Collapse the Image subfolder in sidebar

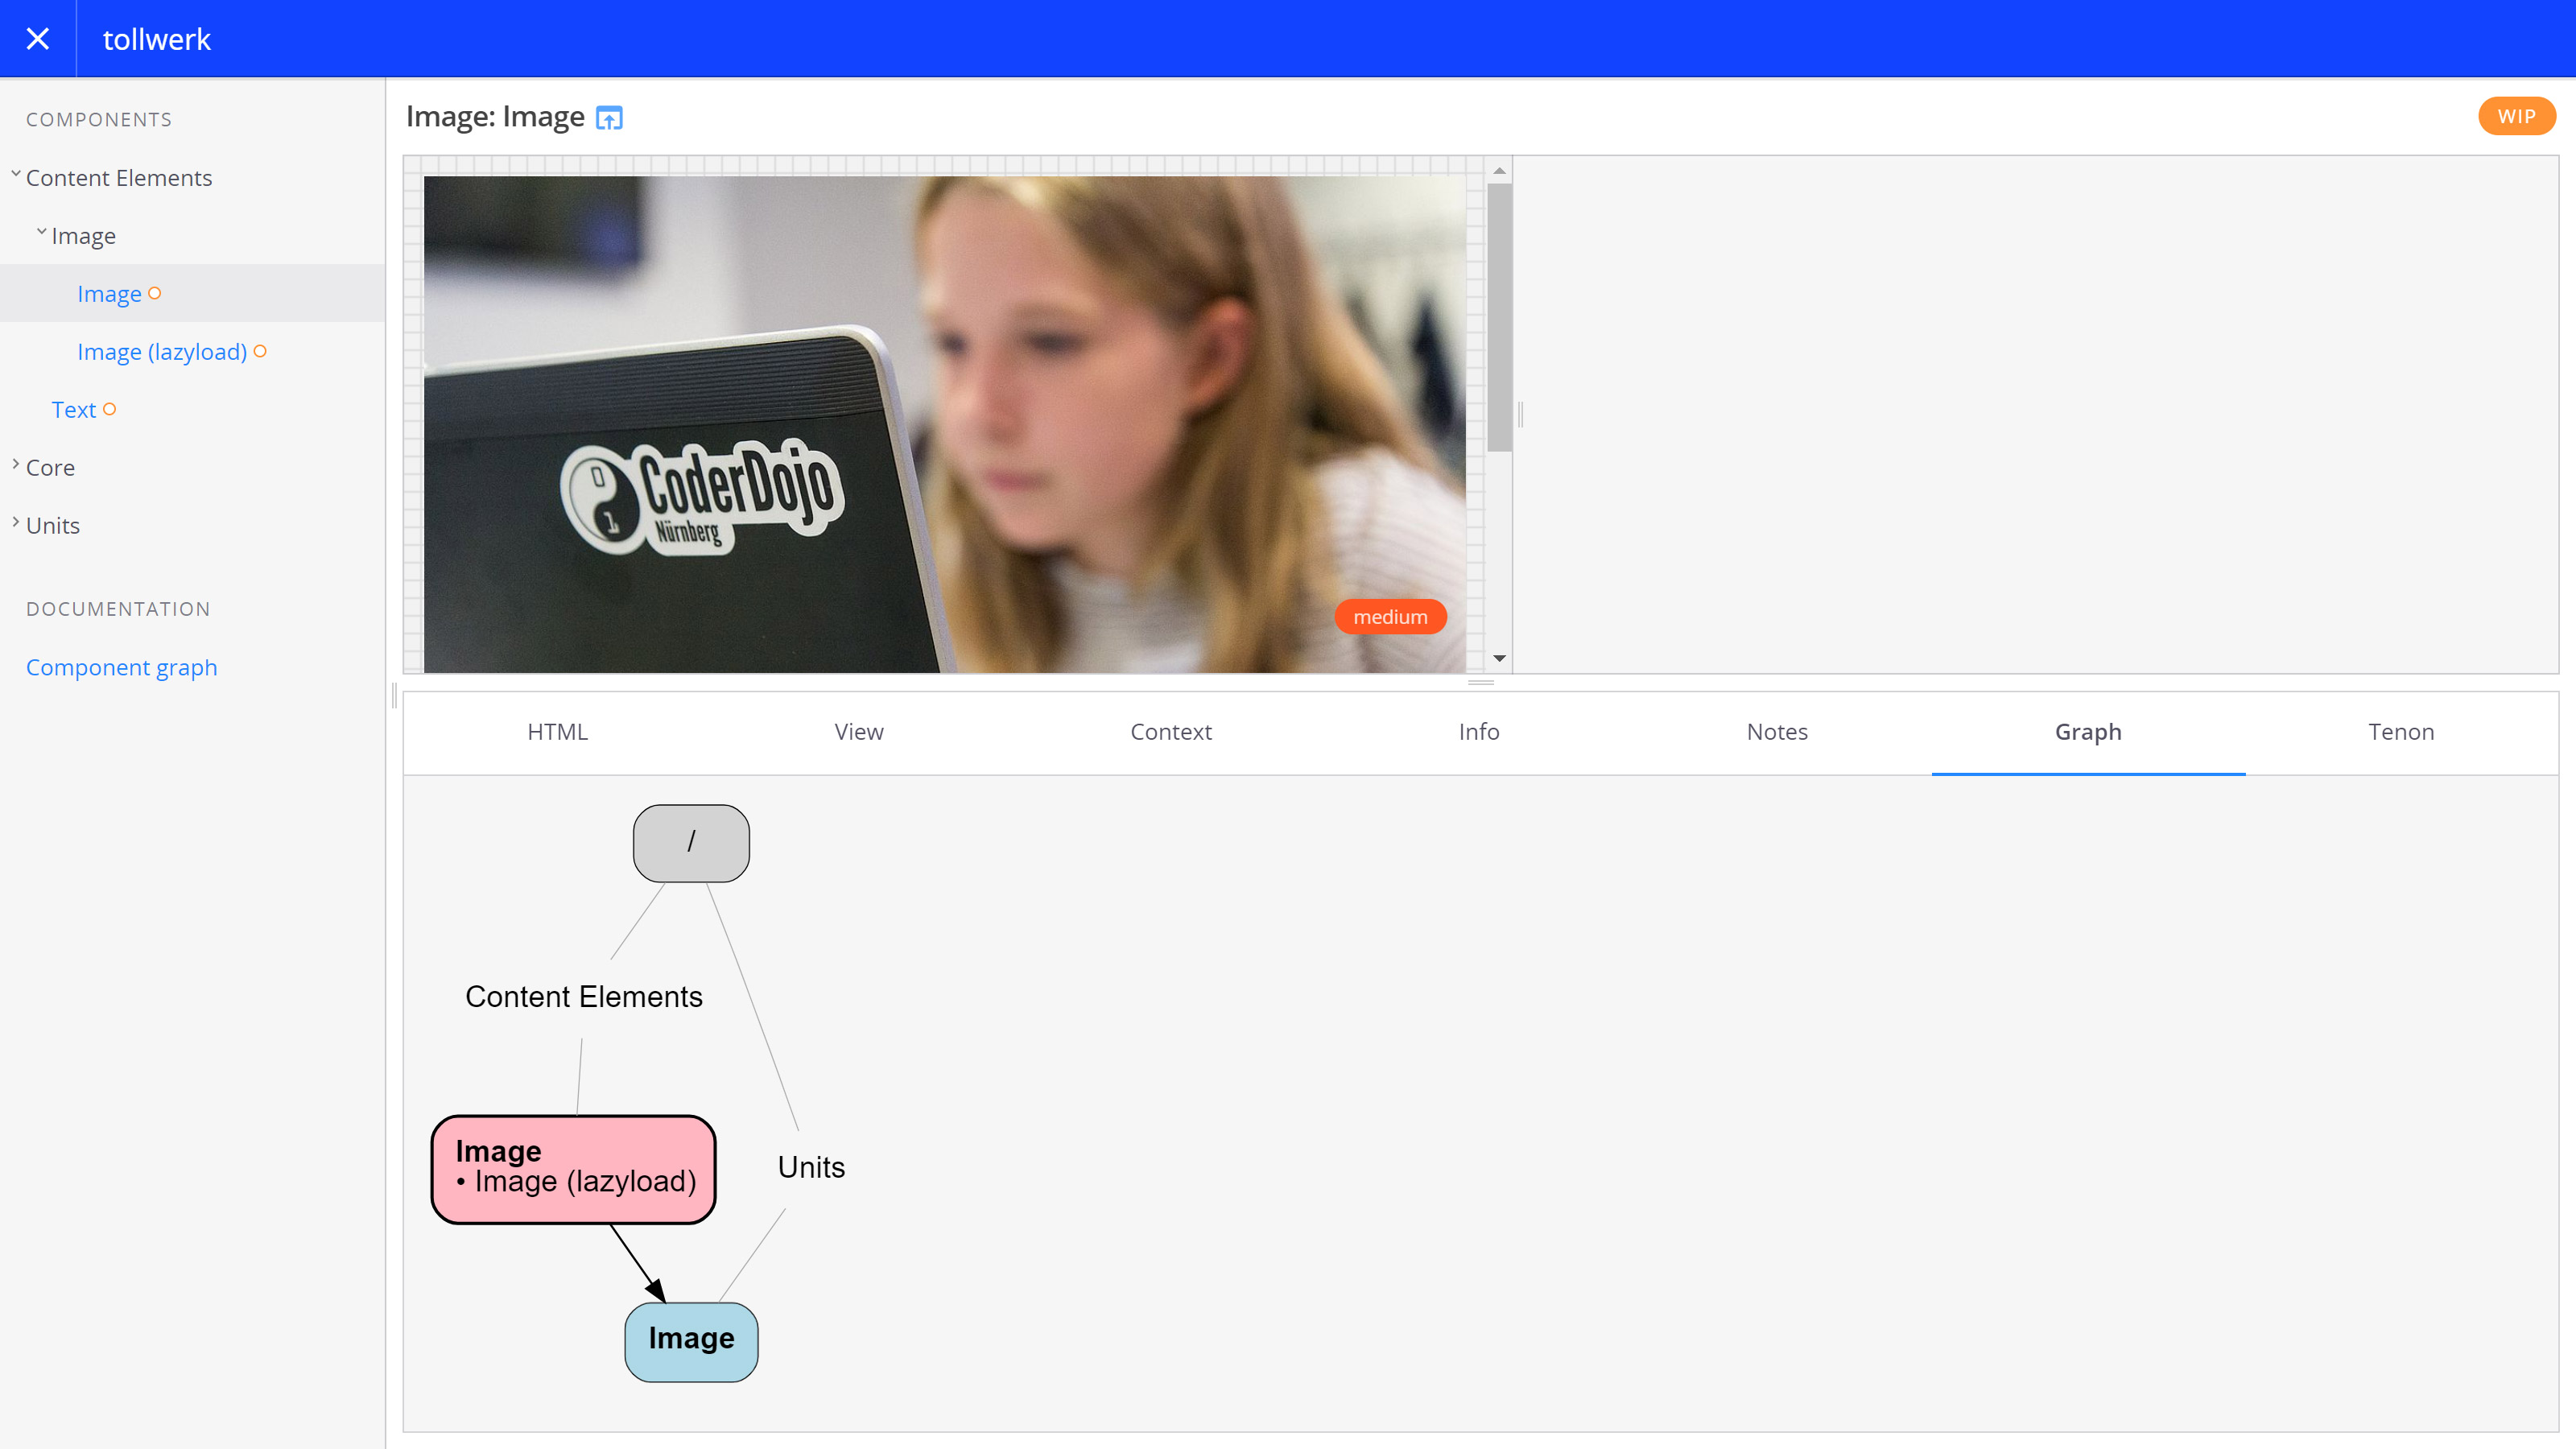[x=83, y=236]
